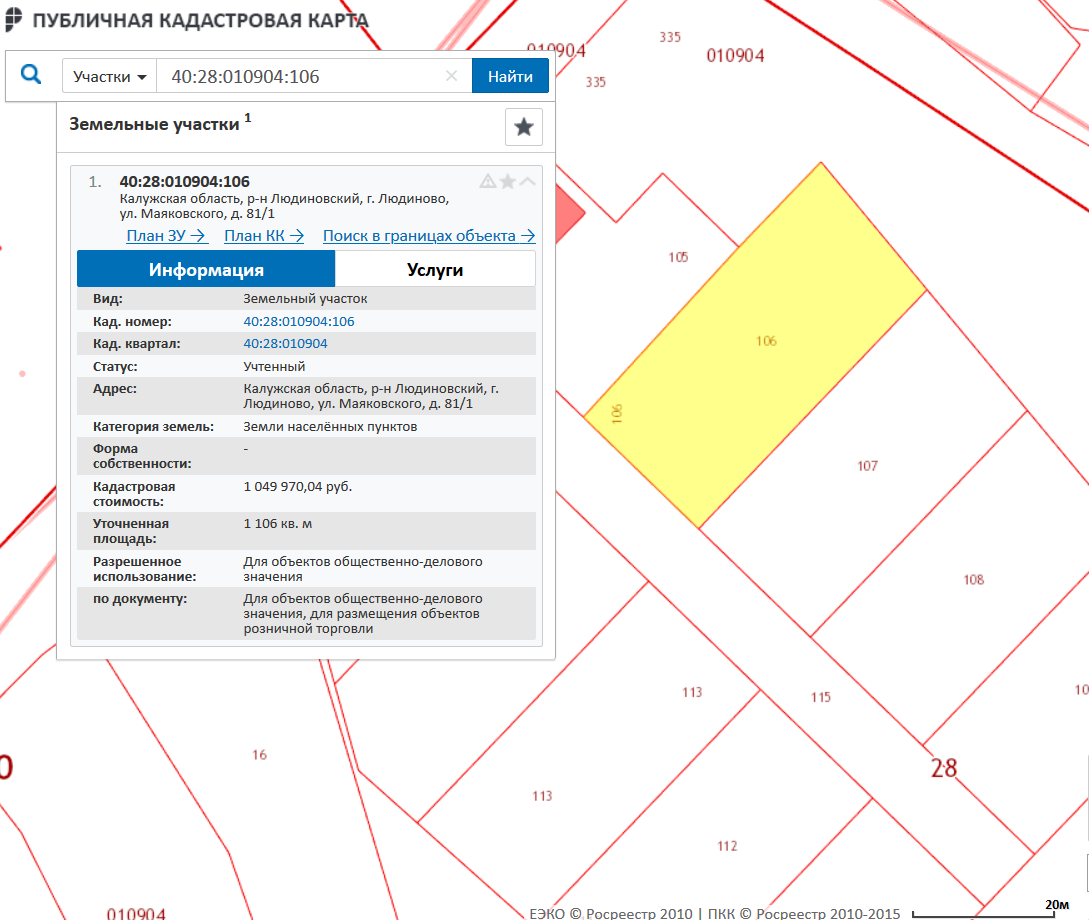This screenshot has width=1089, height=920.
Task: Open the Участки search type dropdown
Action: tap(110, 76)
